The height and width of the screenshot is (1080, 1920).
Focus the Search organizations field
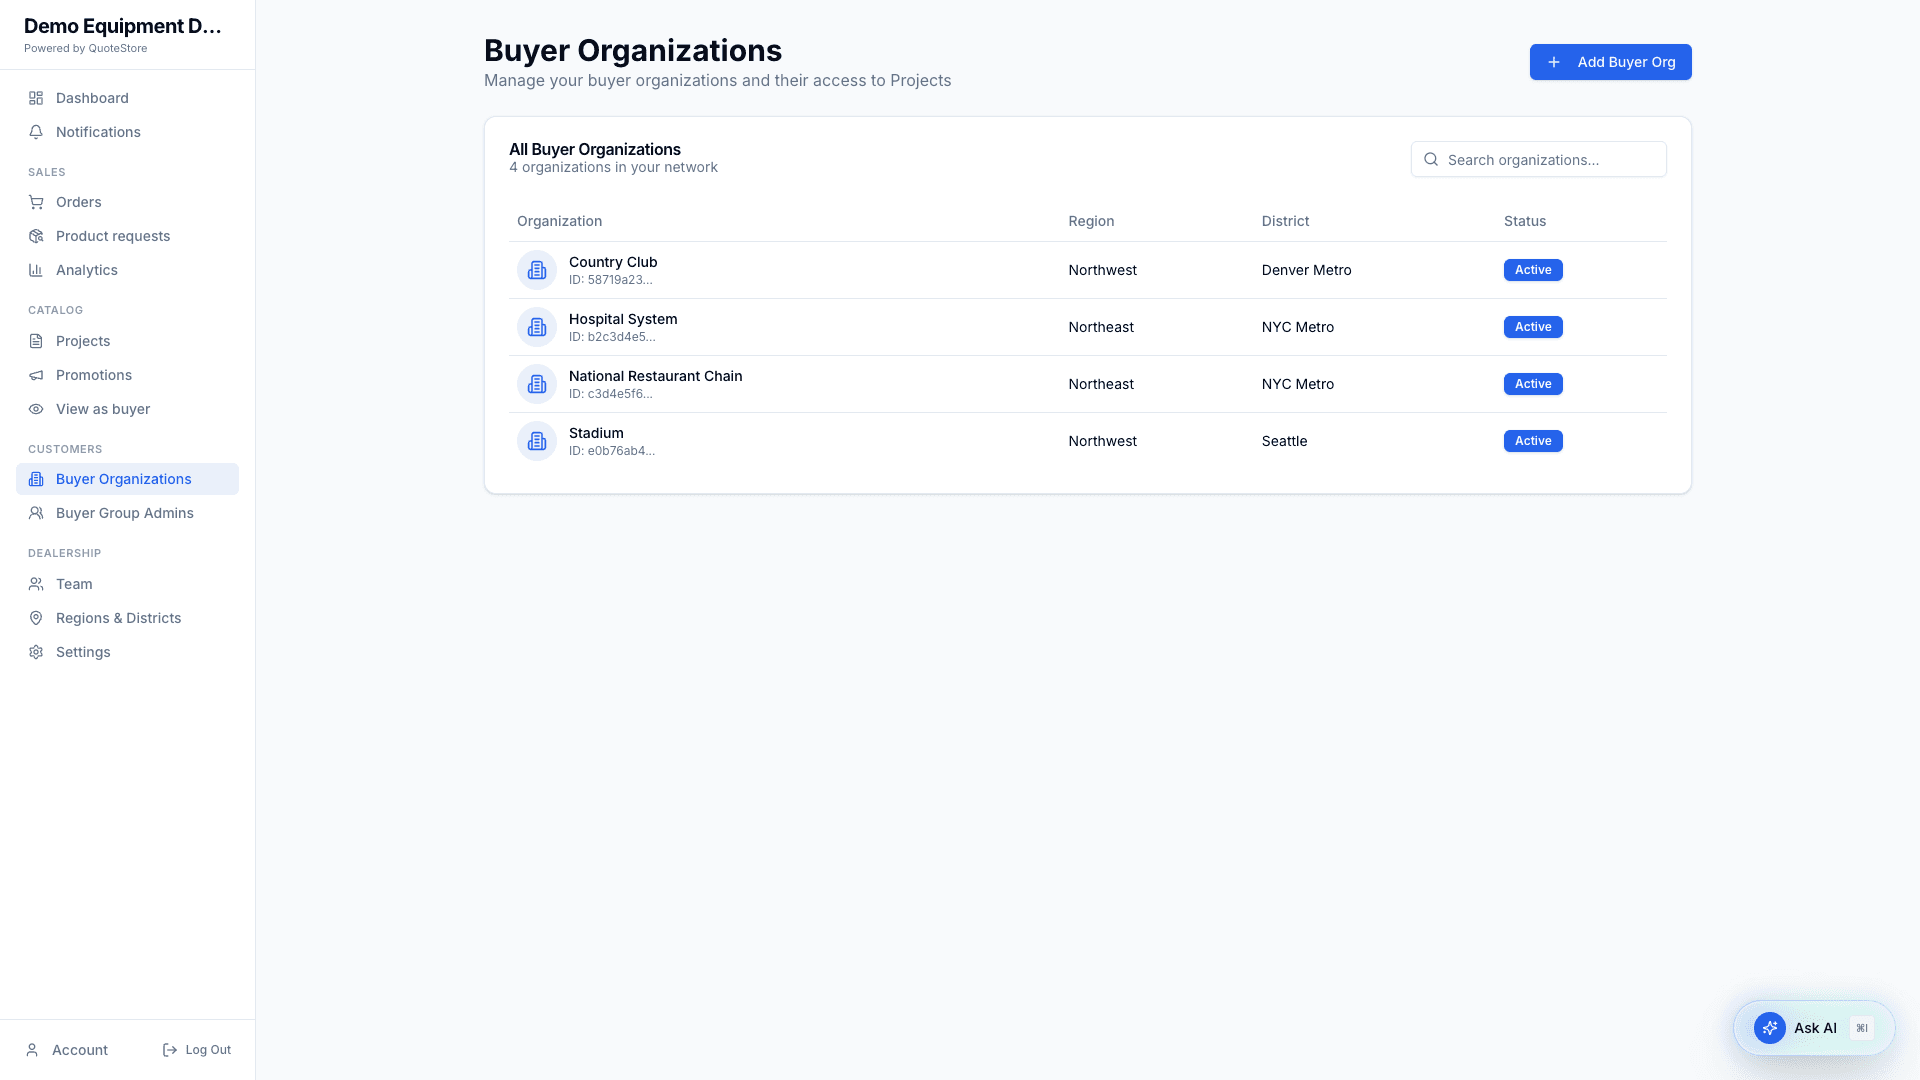point(1538,159)
